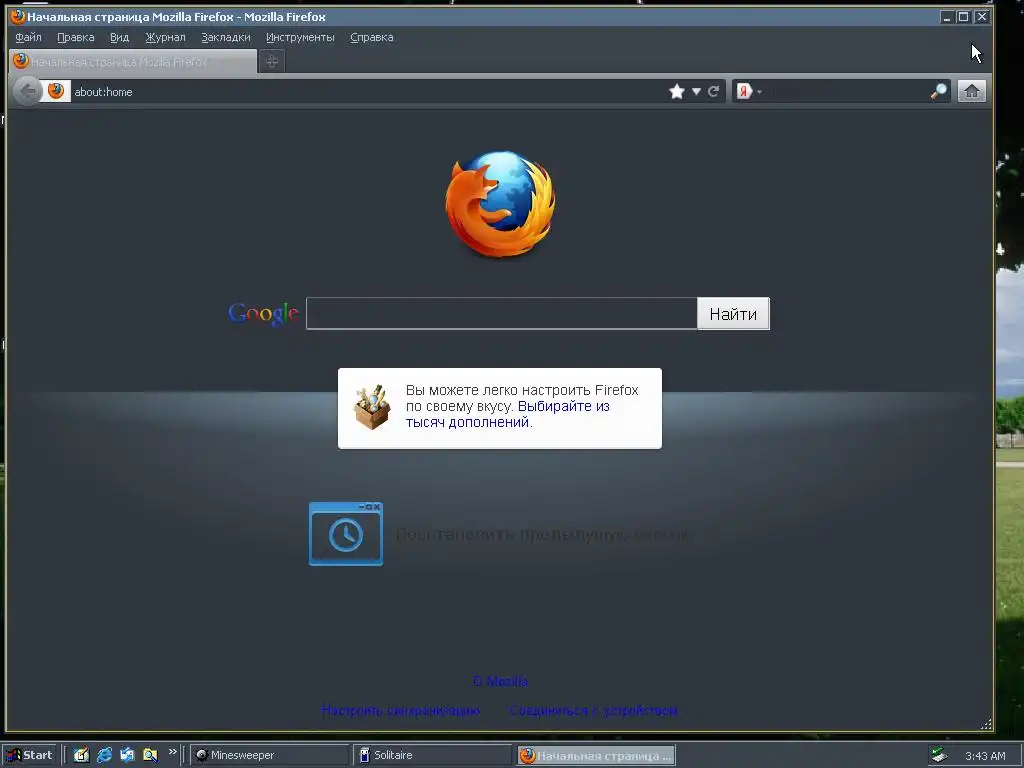The width and height of the screenshot is (1024, 768).
Task: Open the URL history dropdown arrow
Action: 696,91
